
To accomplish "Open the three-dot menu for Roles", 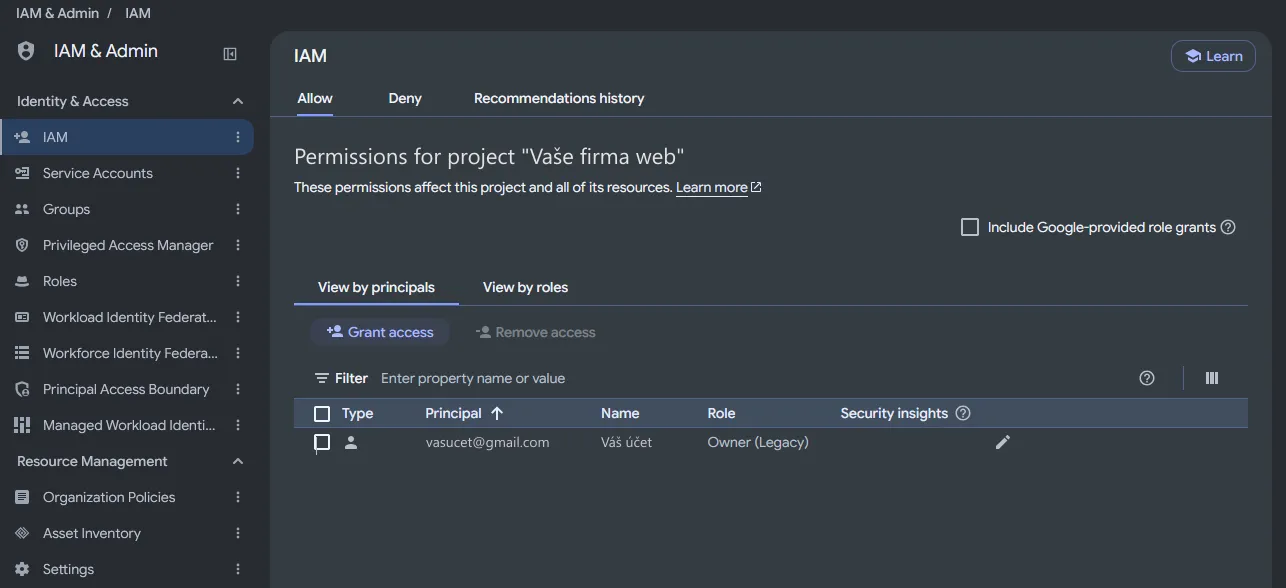I will [x=238, y=281].
